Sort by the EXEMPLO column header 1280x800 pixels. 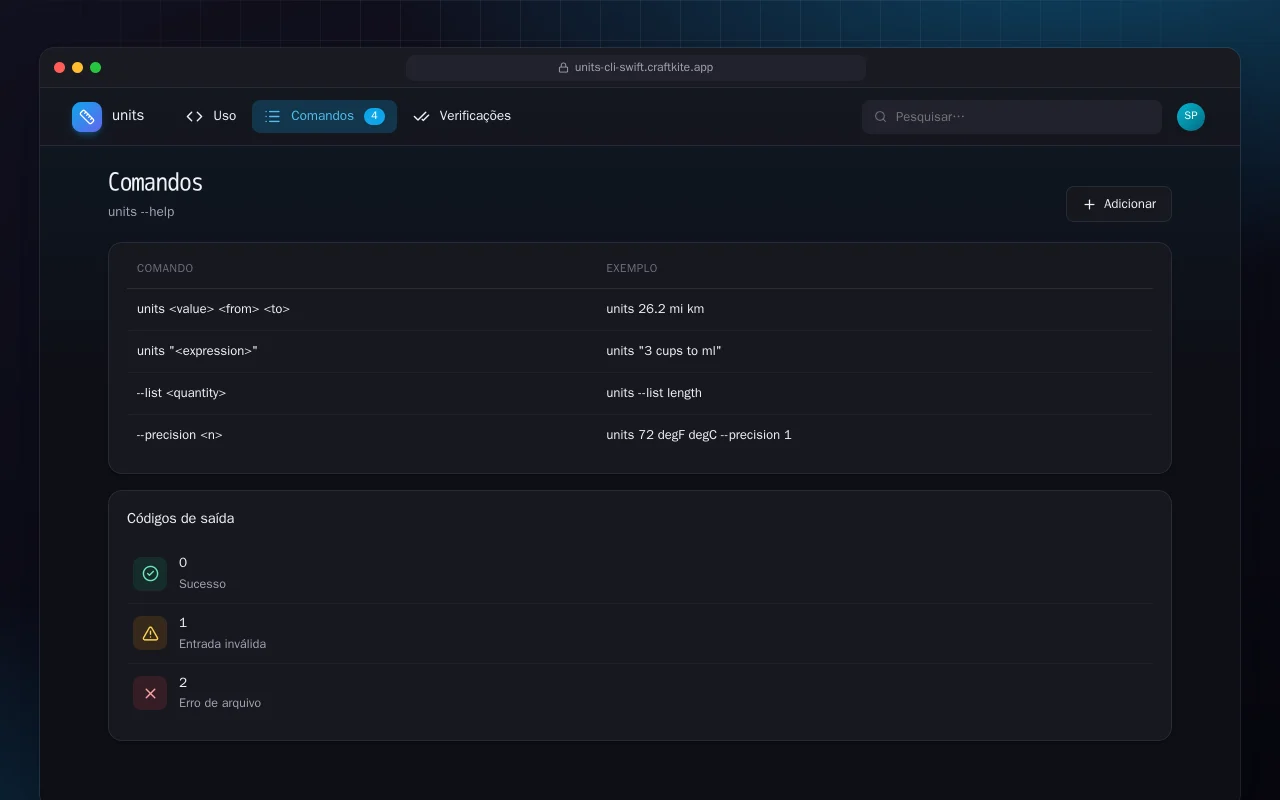[x=632, y=269]
